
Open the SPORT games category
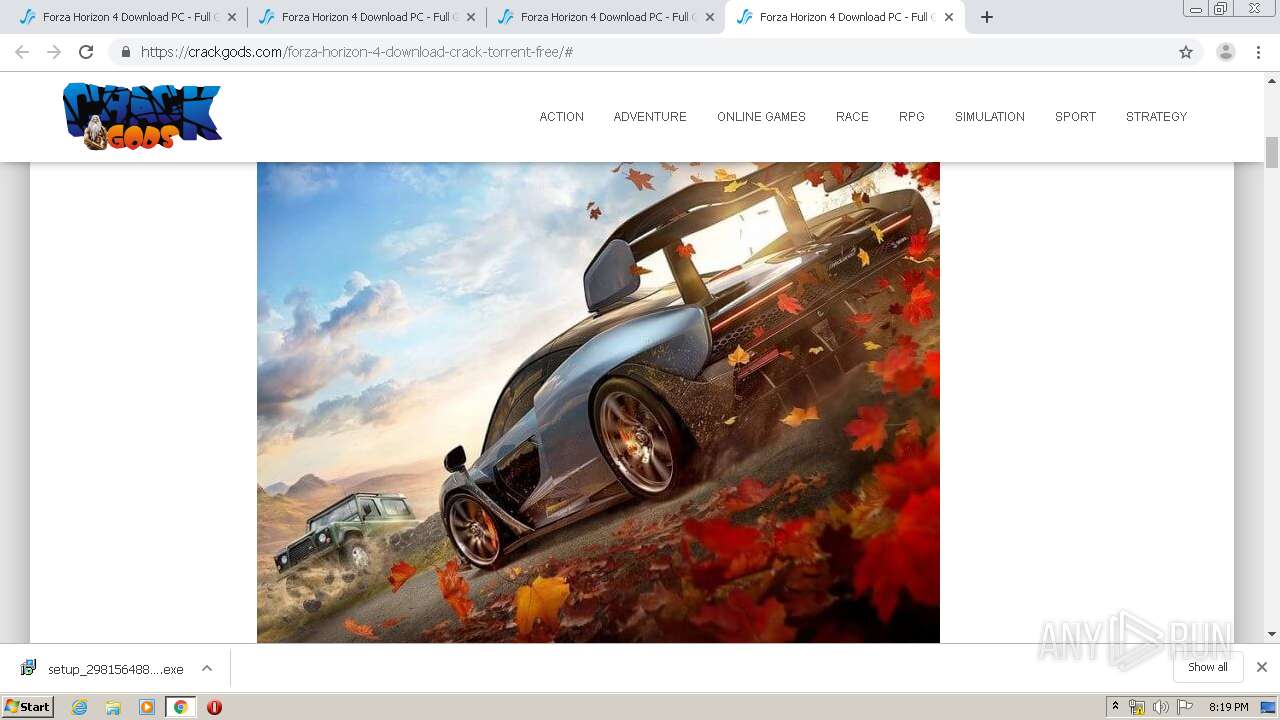[1075, 117]
